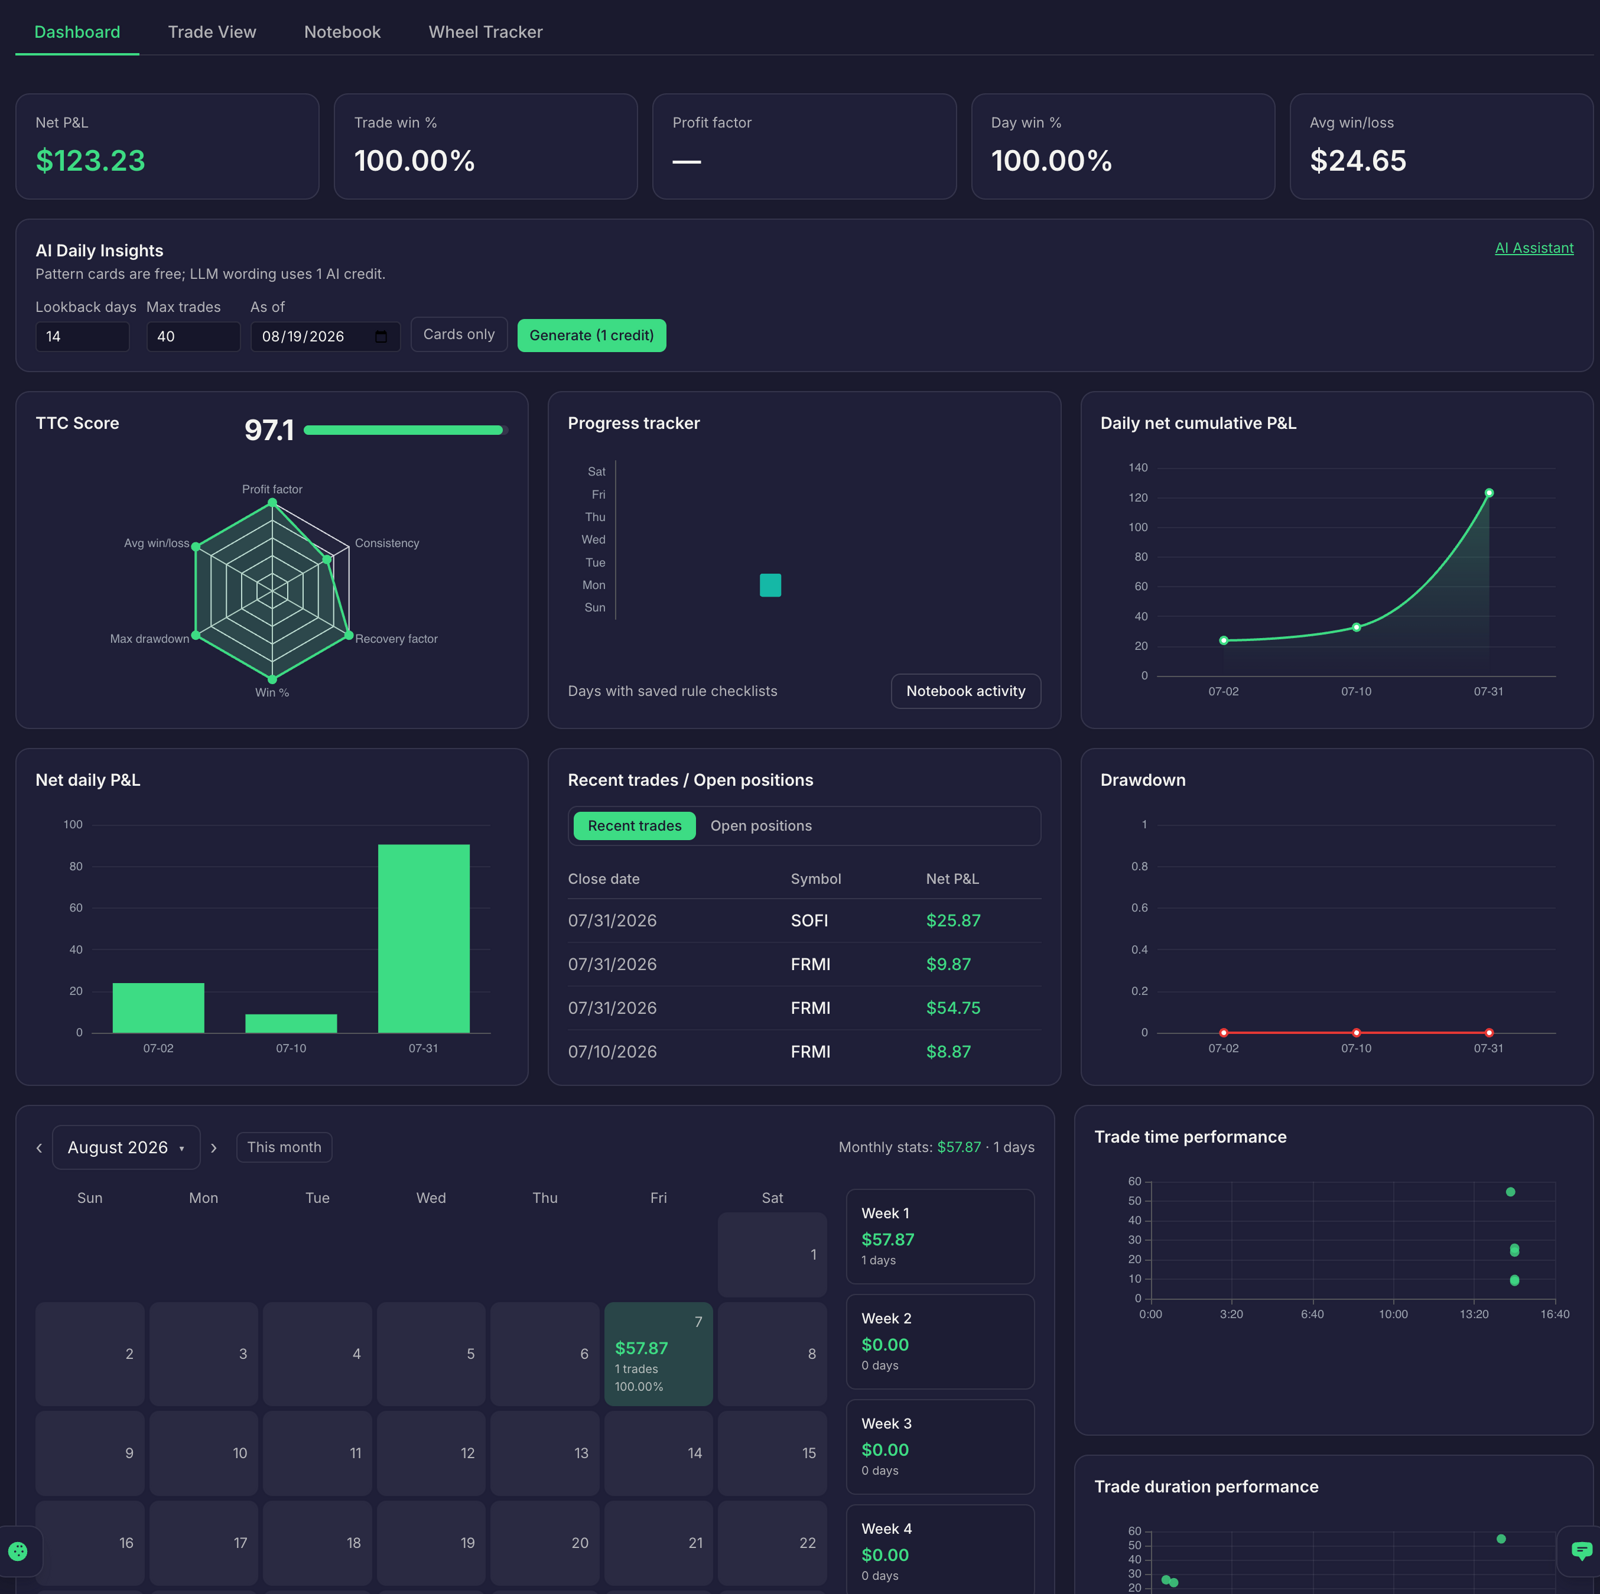Go to previous month using left chevron
The image size is (1600, 1594).
pyautogui.click(x=39, y=1148)
